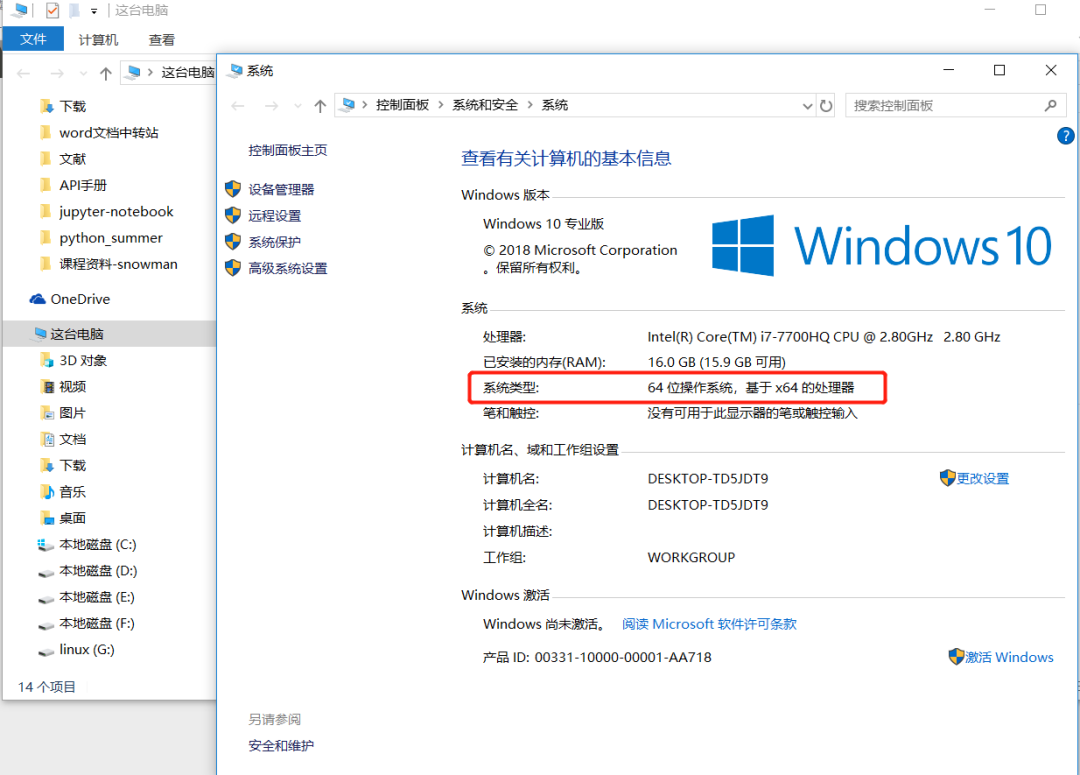This screenshot has height=775, width=1080.
Task: Select python_summer folder
Action: coord(110,238)
